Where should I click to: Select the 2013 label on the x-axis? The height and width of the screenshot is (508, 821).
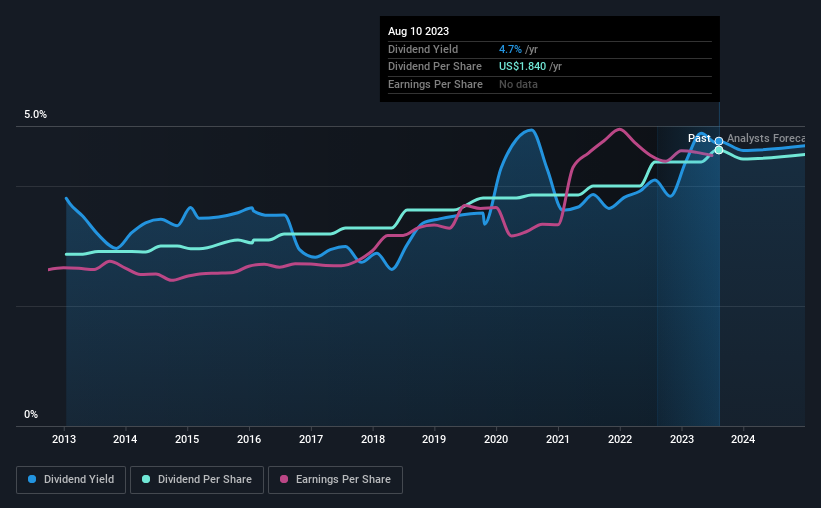[x=64, y=439]
